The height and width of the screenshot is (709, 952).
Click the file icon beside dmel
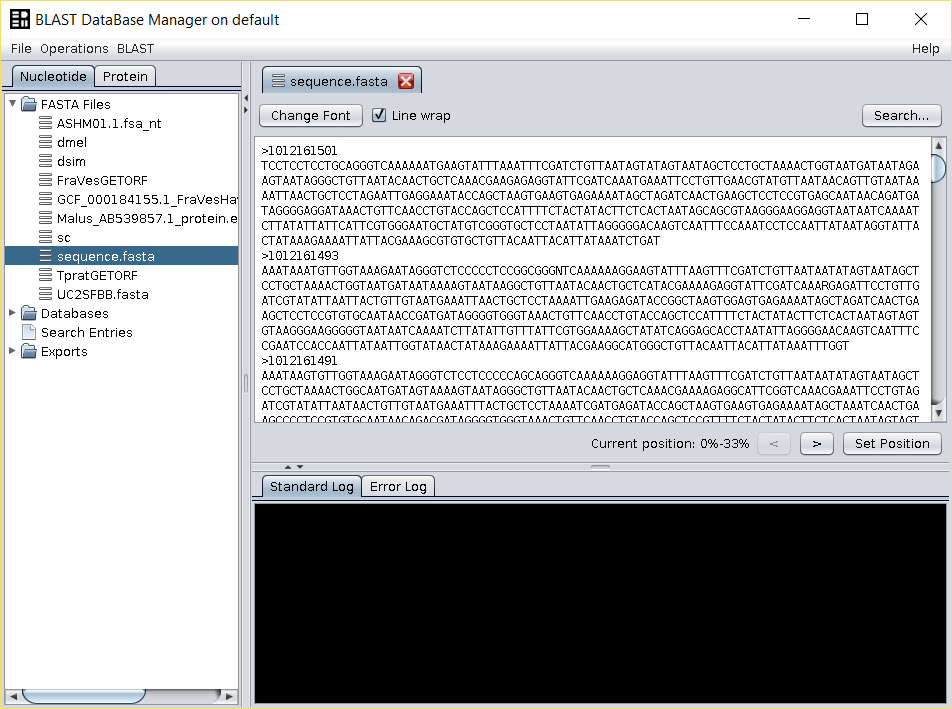[45, 142]
